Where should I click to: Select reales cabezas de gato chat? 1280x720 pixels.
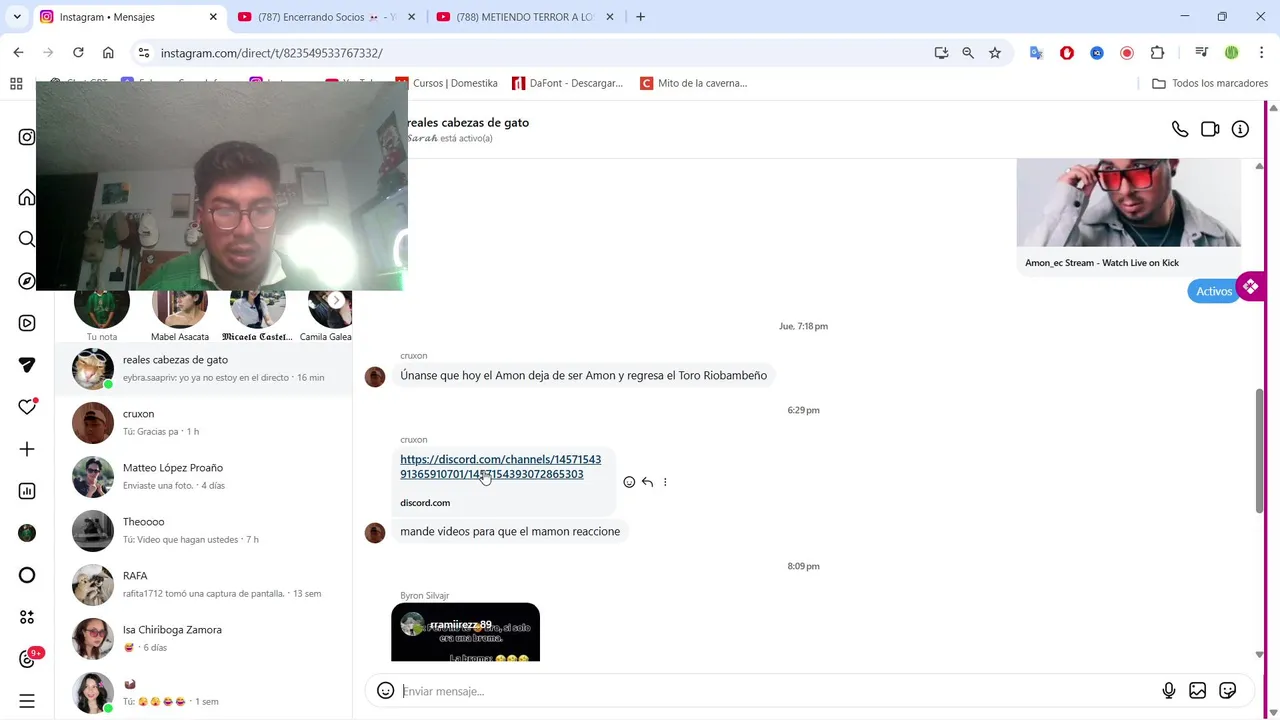[204, 369]
